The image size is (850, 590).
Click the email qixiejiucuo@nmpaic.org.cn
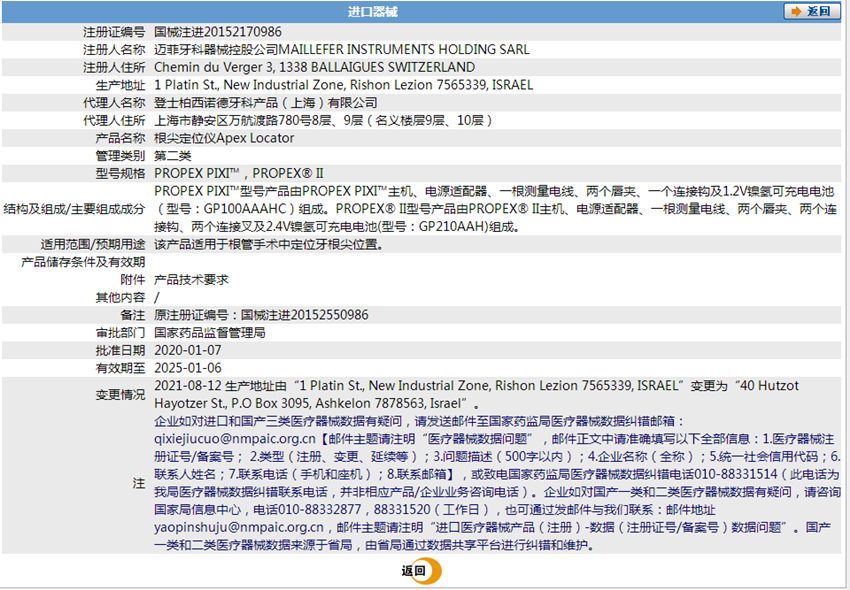click(x=235, y=439)
